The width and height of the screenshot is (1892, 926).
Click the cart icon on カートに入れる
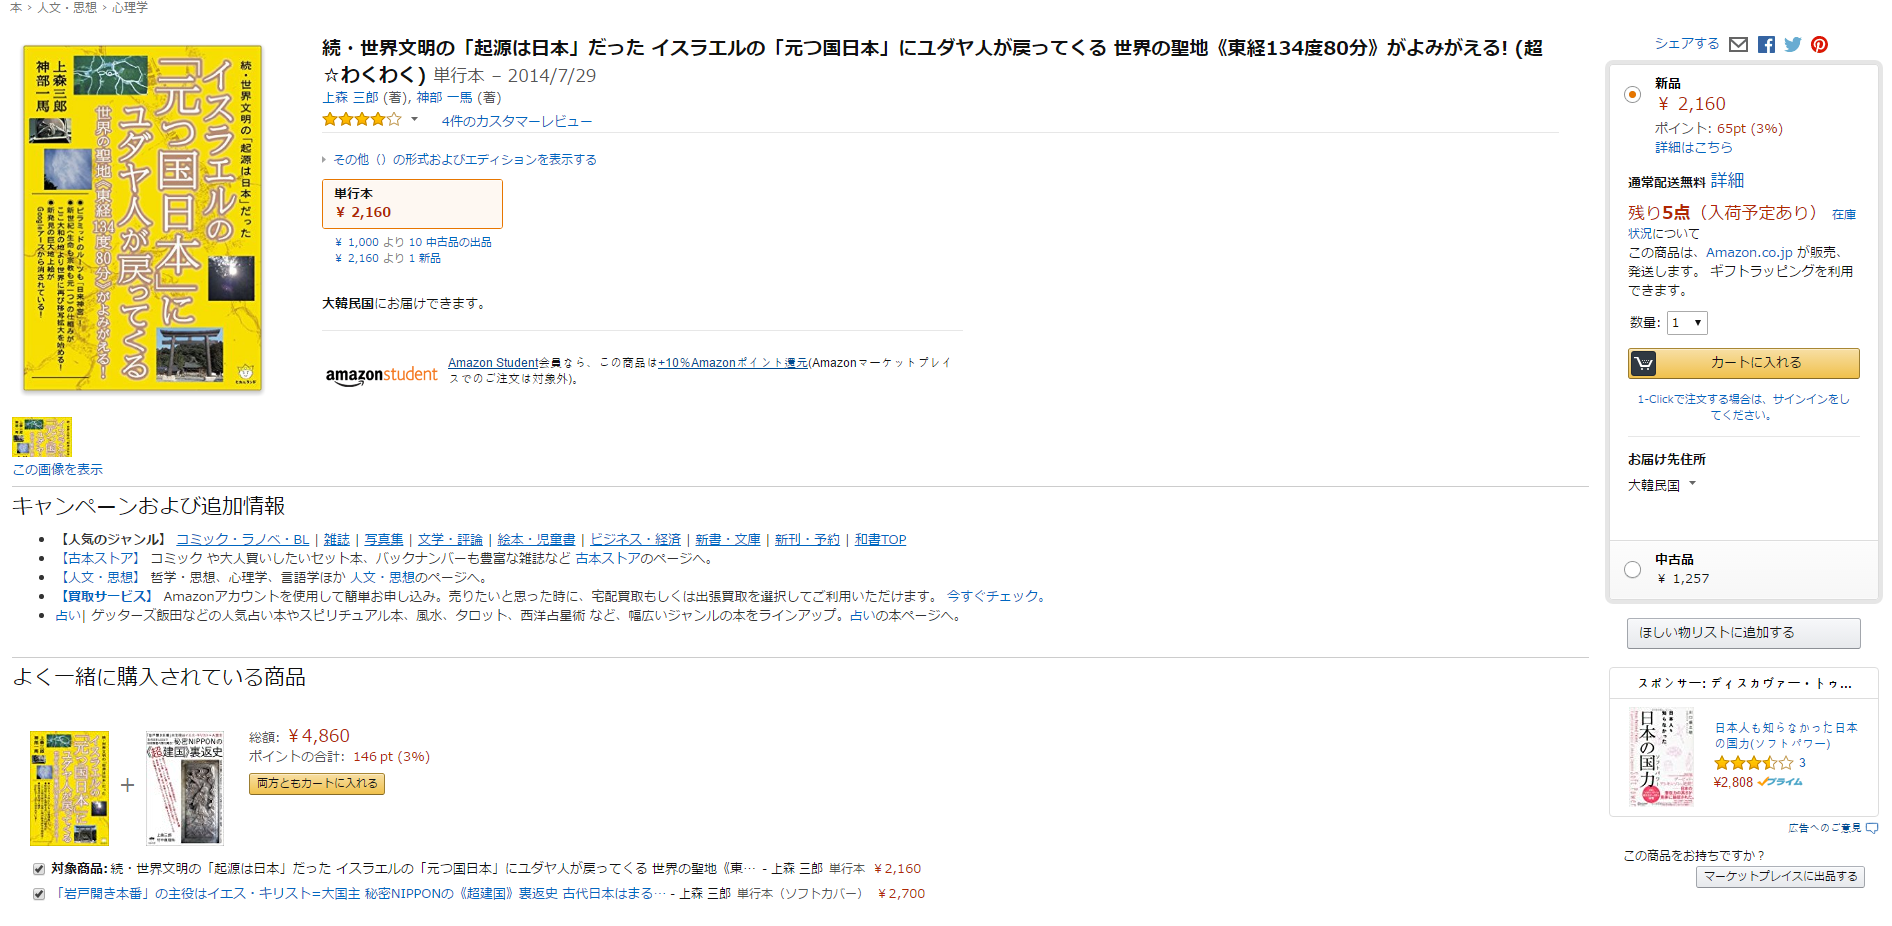point(1643,363)
